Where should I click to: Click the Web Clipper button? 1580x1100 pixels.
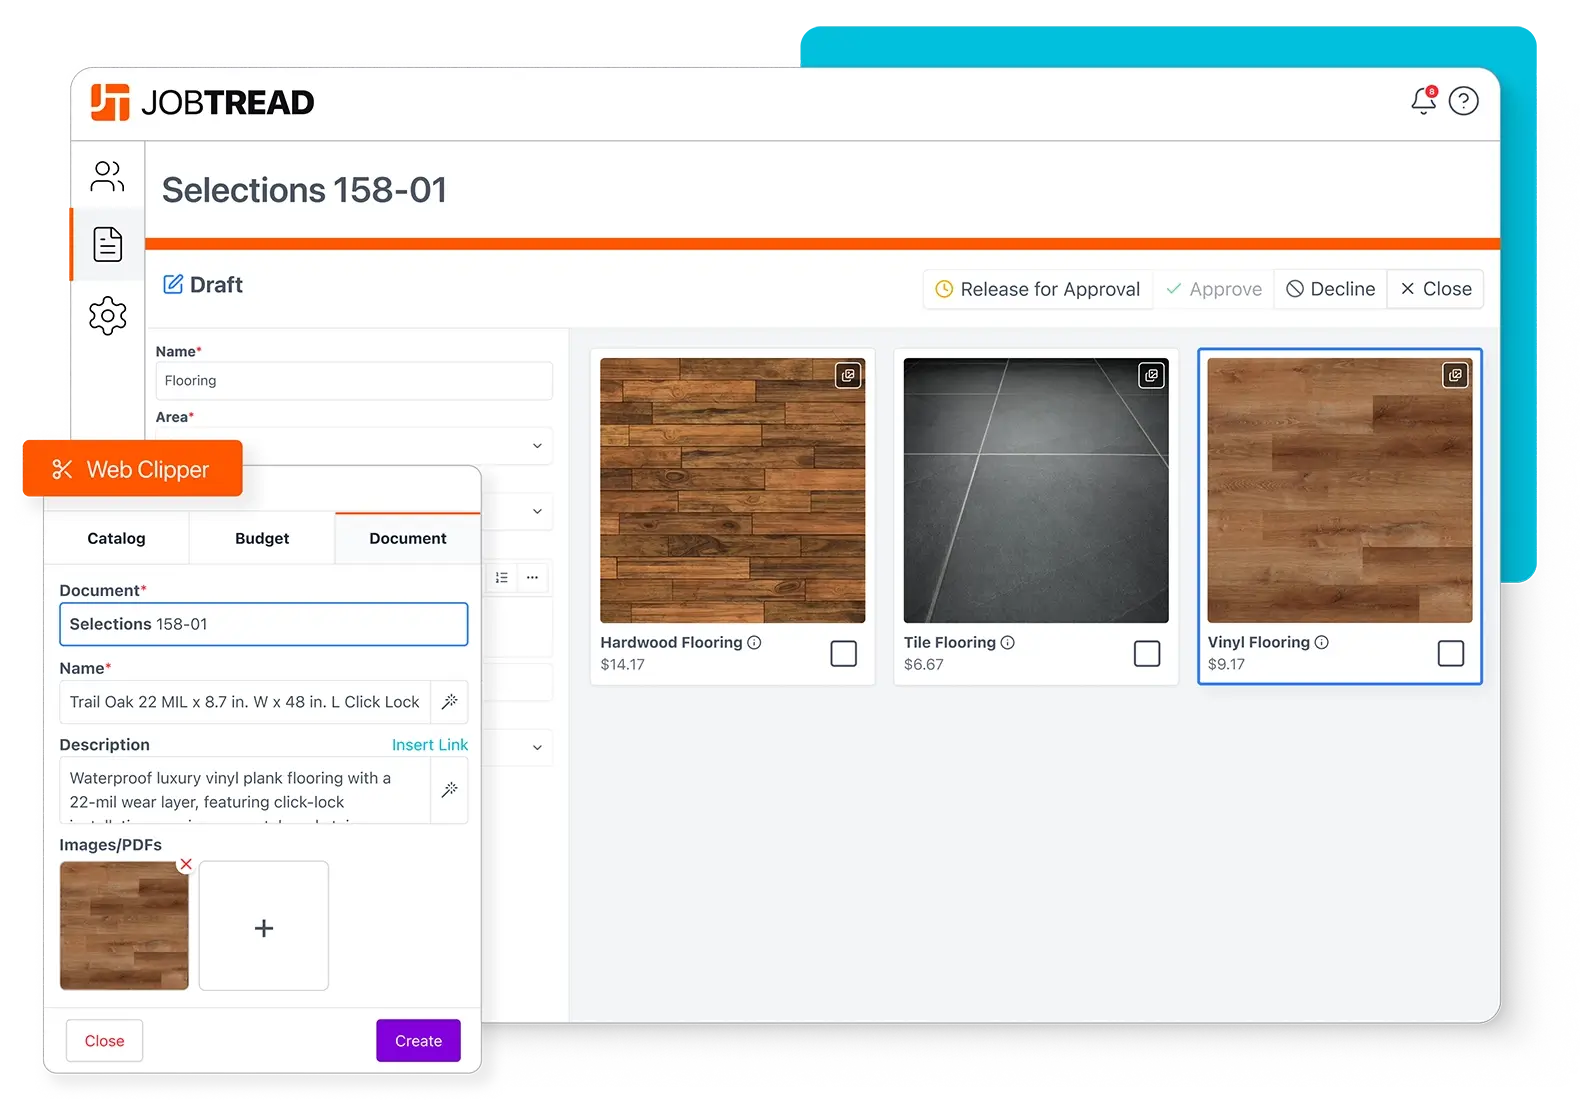coord(133,468)
